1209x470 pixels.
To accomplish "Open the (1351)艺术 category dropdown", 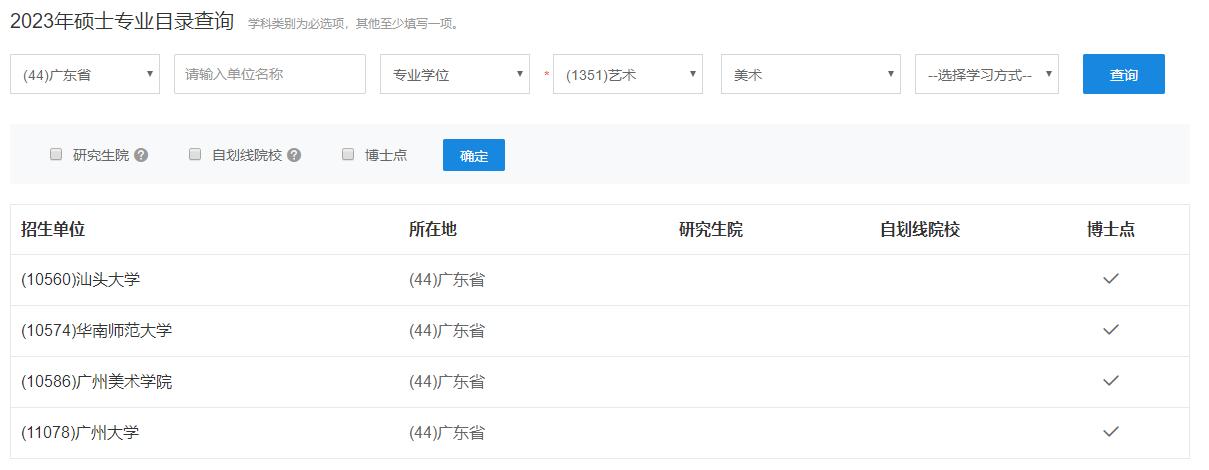I will click(x=628, y=74).
